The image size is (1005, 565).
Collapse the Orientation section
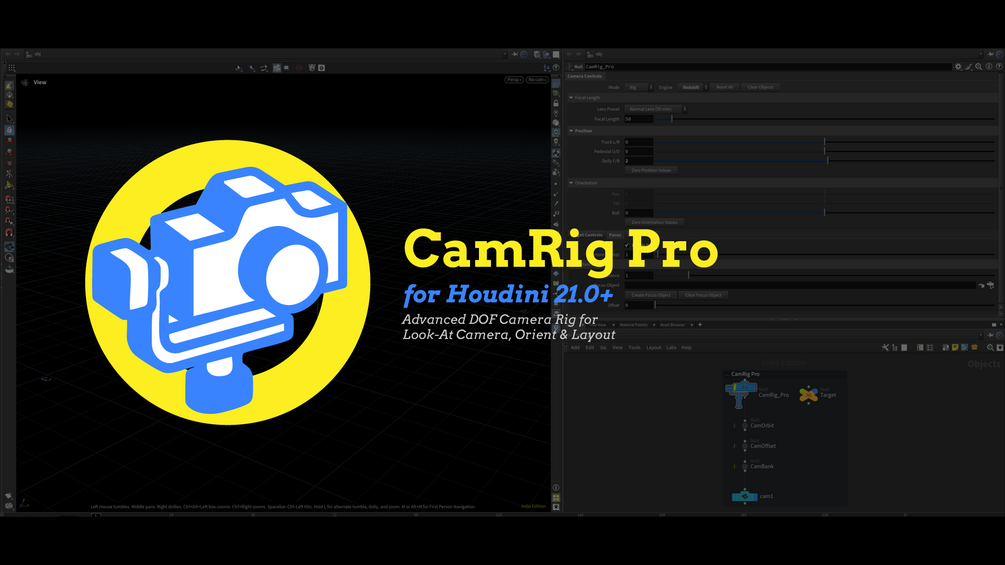[571, 183]
